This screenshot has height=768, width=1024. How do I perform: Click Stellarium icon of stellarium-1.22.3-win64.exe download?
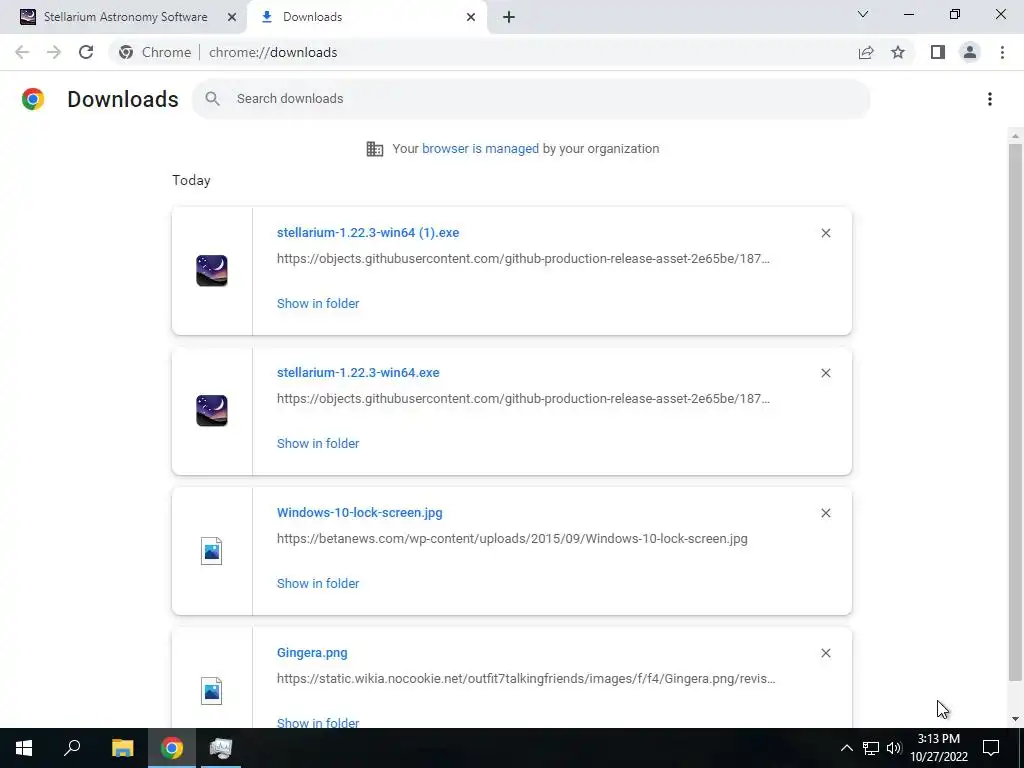click(212, 411)
